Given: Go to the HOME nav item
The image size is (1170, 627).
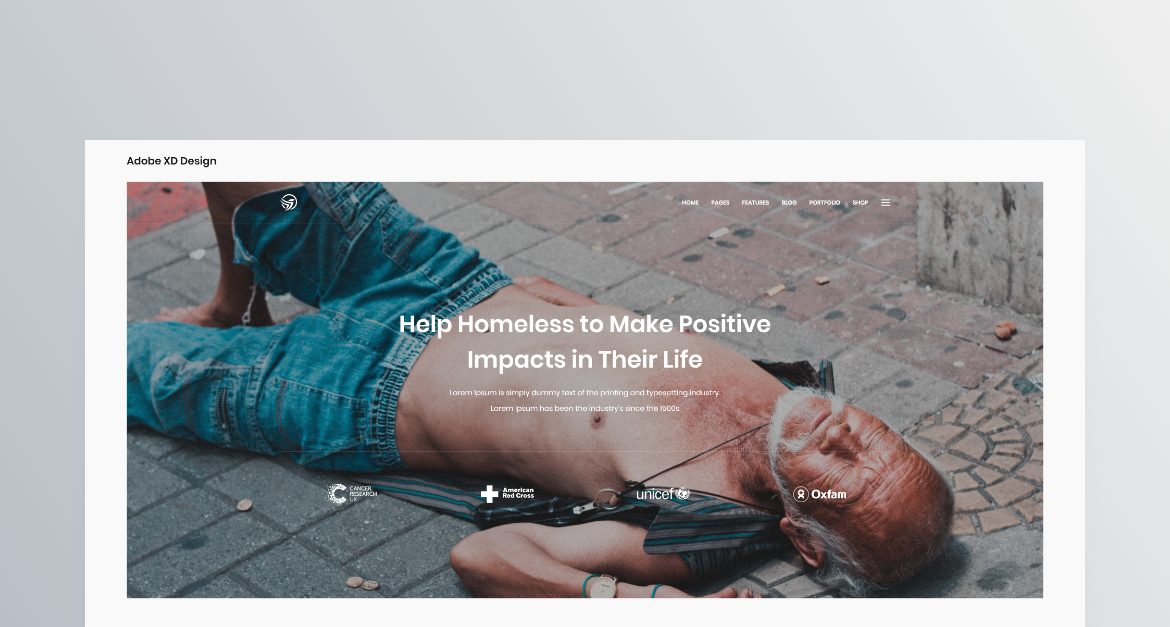Looking at the screenshot, I should 690,203.
